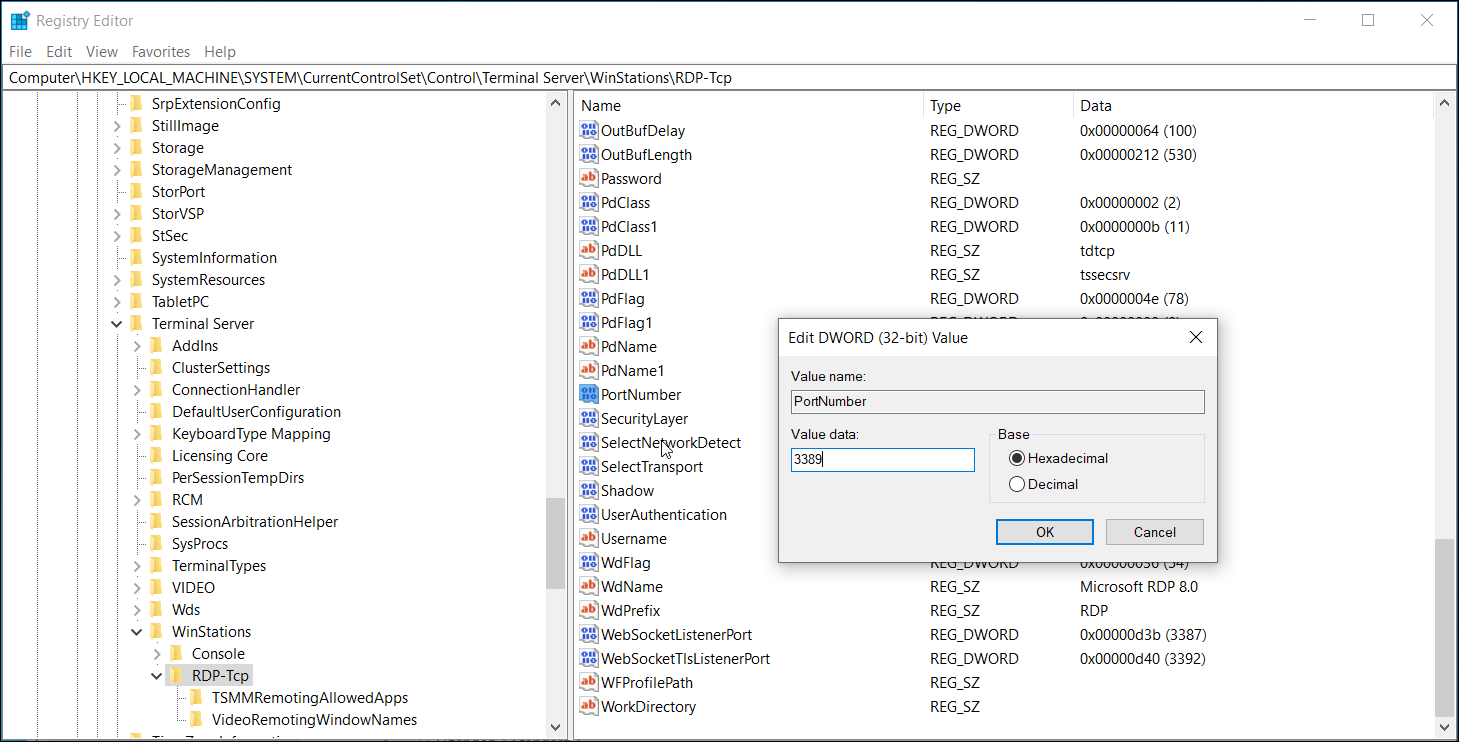This screenshot has width=1459, height=742.
Task: Select the StorageManagement key
Action: pos(222,170)
